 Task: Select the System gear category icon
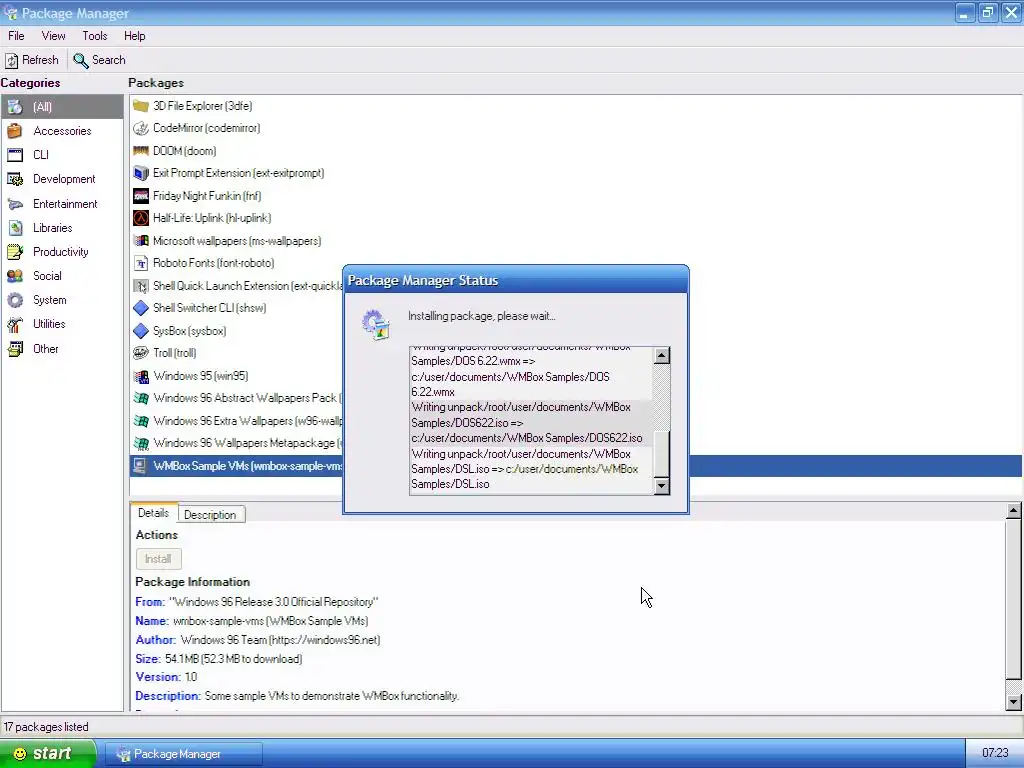pyautogui.click(x=15, y=300)
